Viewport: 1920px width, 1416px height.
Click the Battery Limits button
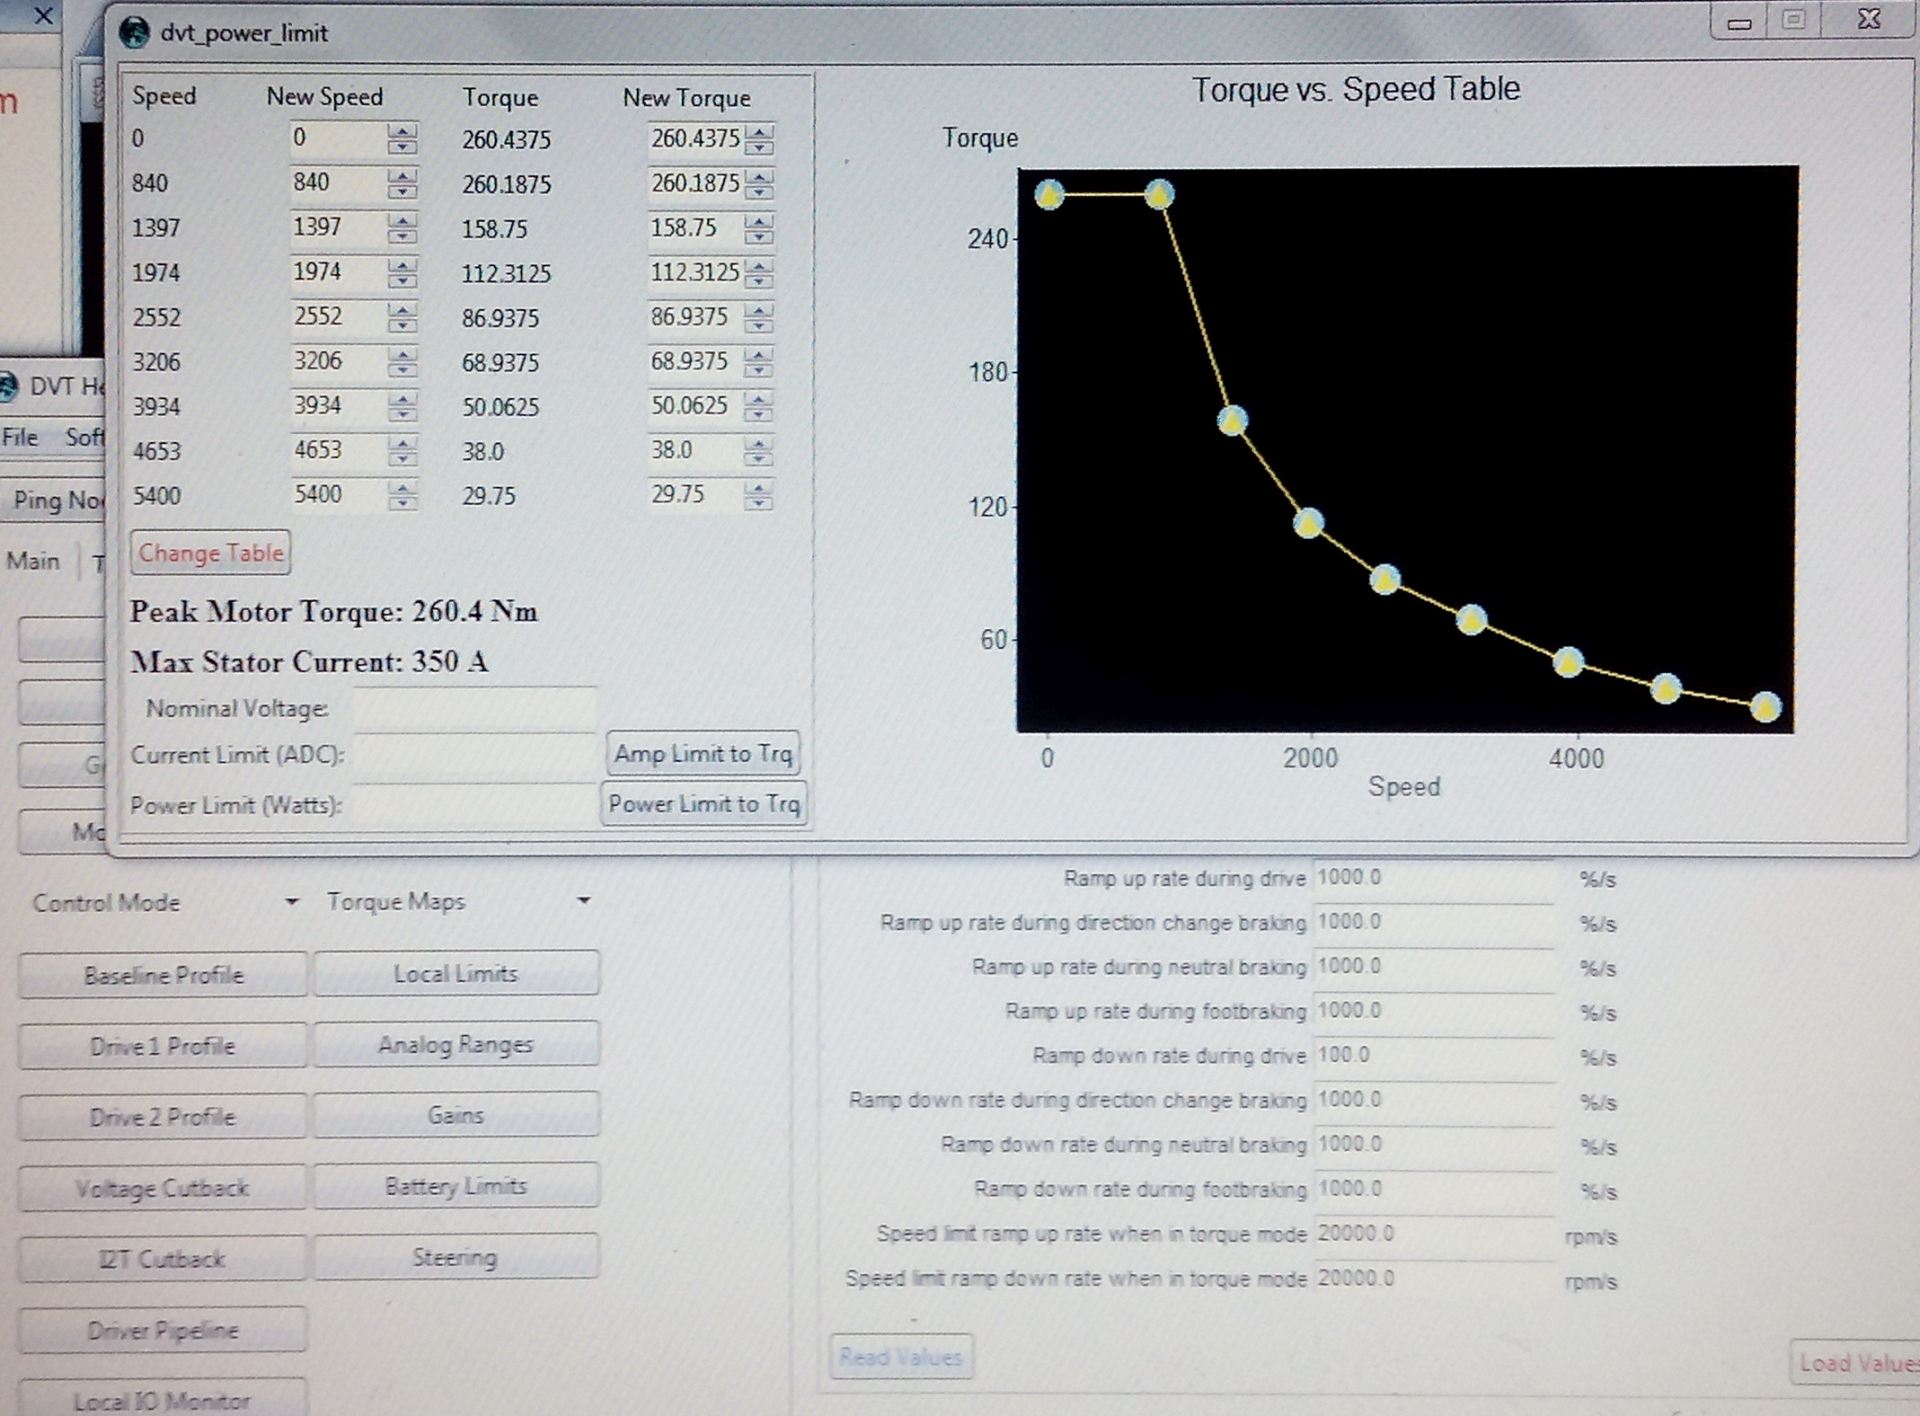coord(456,1185)
